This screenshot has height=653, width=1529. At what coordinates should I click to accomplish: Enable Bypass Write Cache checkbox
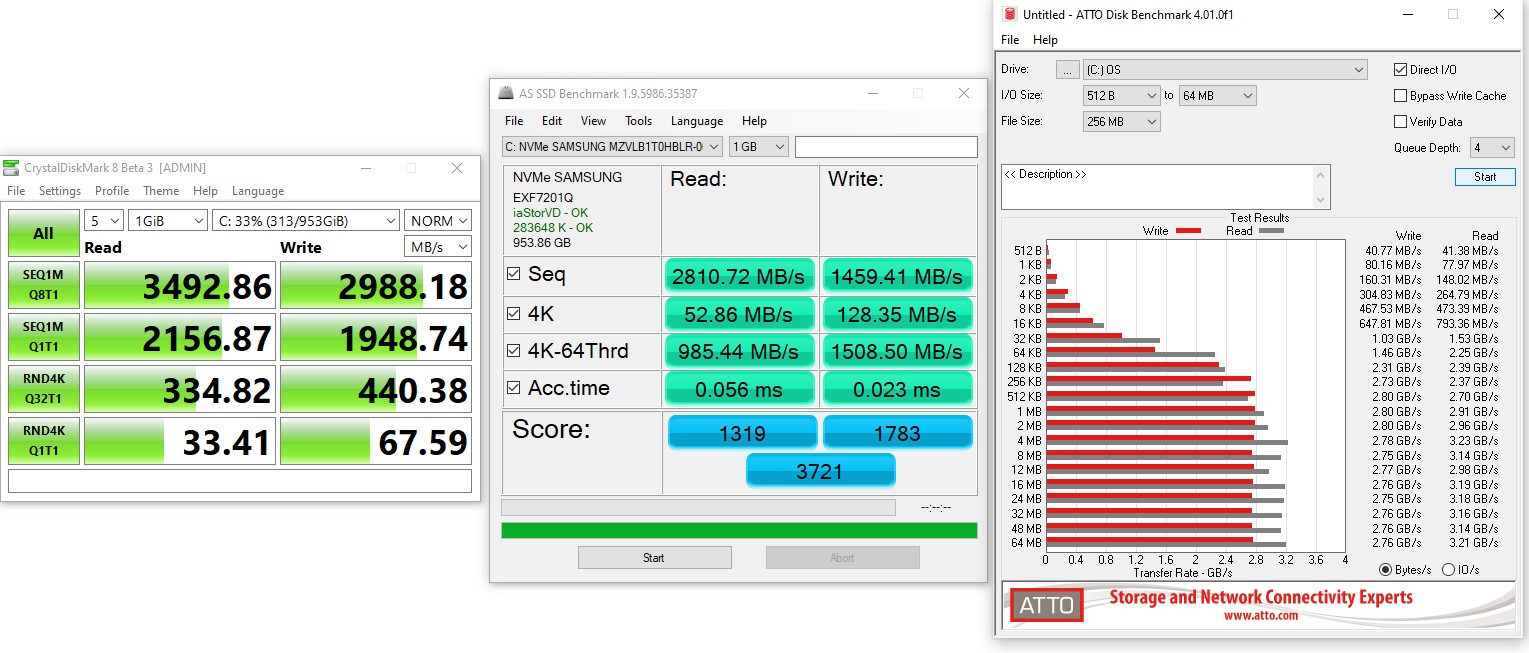[x=1401, y=96]
